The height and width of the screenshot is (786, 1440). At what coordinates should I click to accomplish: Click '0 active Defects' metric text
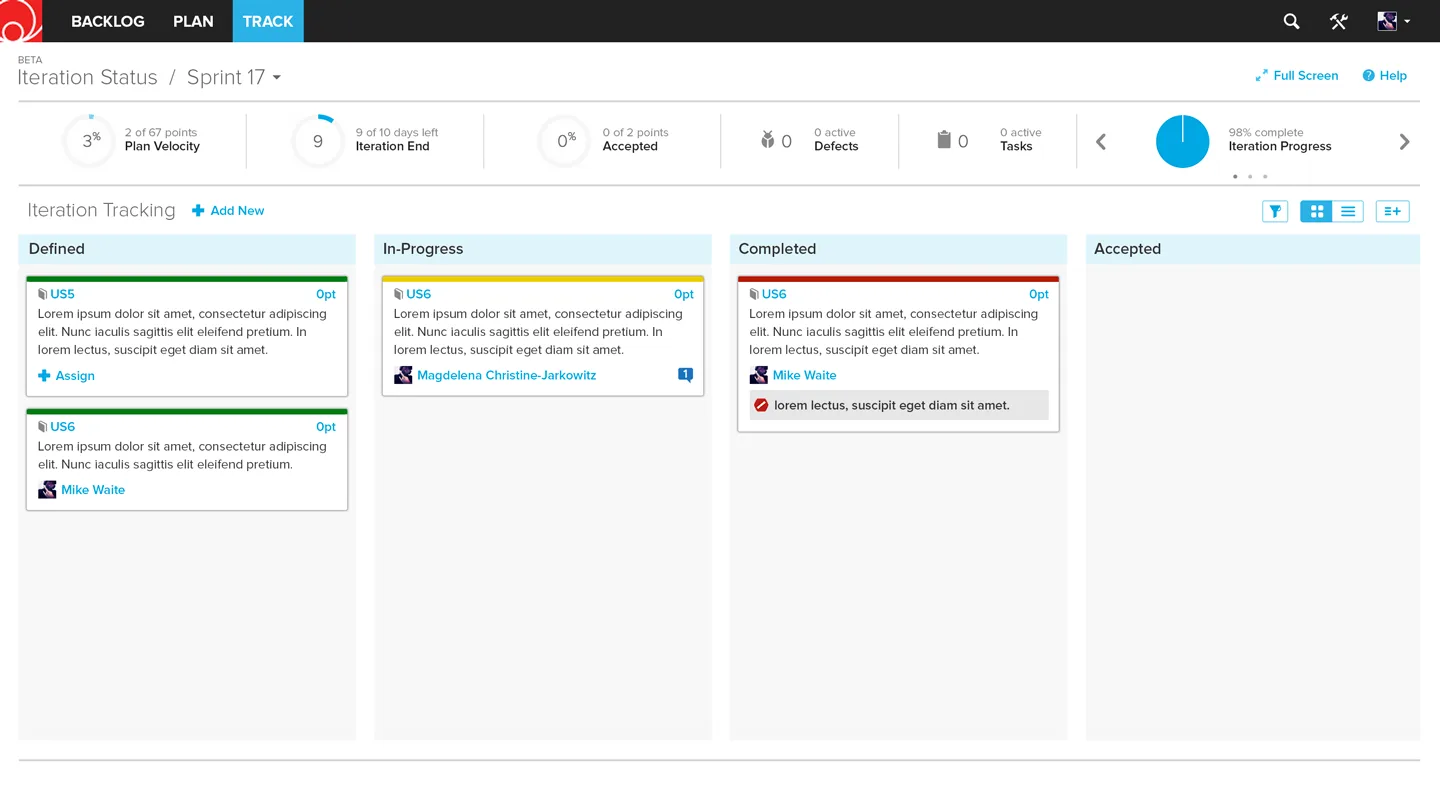[836, 139]
